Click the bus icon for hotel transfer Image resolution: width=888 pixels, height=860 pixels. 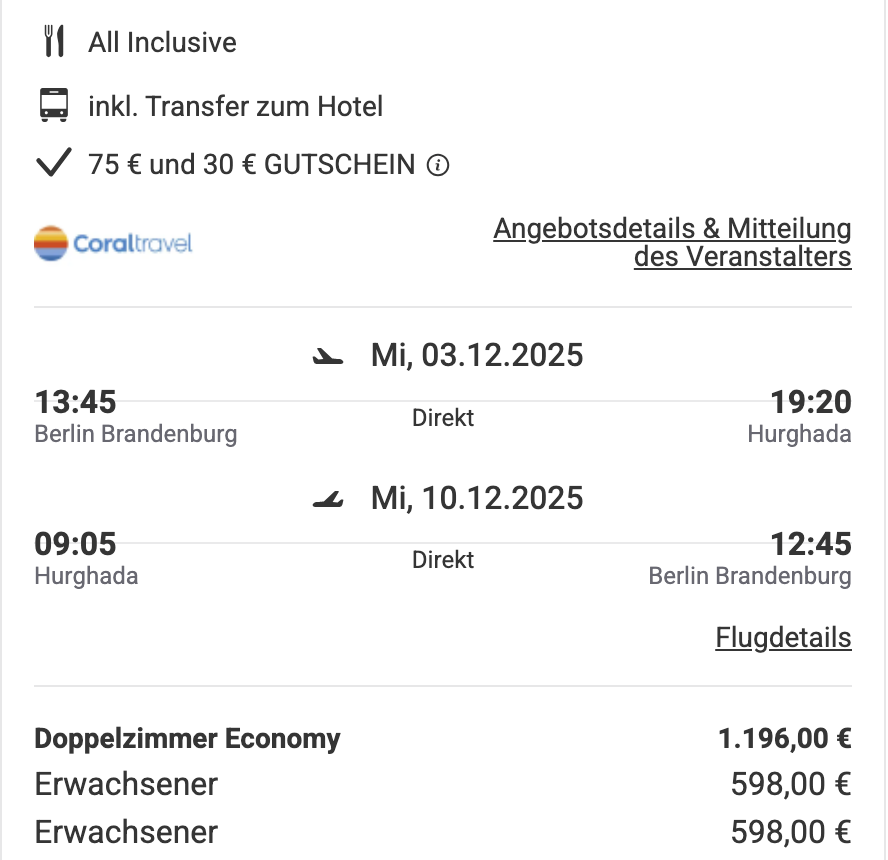point(54,106)
